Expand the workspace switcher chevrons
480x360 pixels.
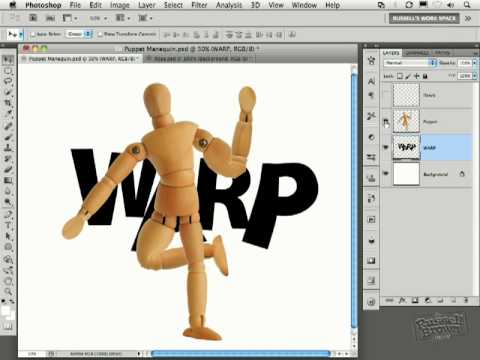(x=468, y=18)
